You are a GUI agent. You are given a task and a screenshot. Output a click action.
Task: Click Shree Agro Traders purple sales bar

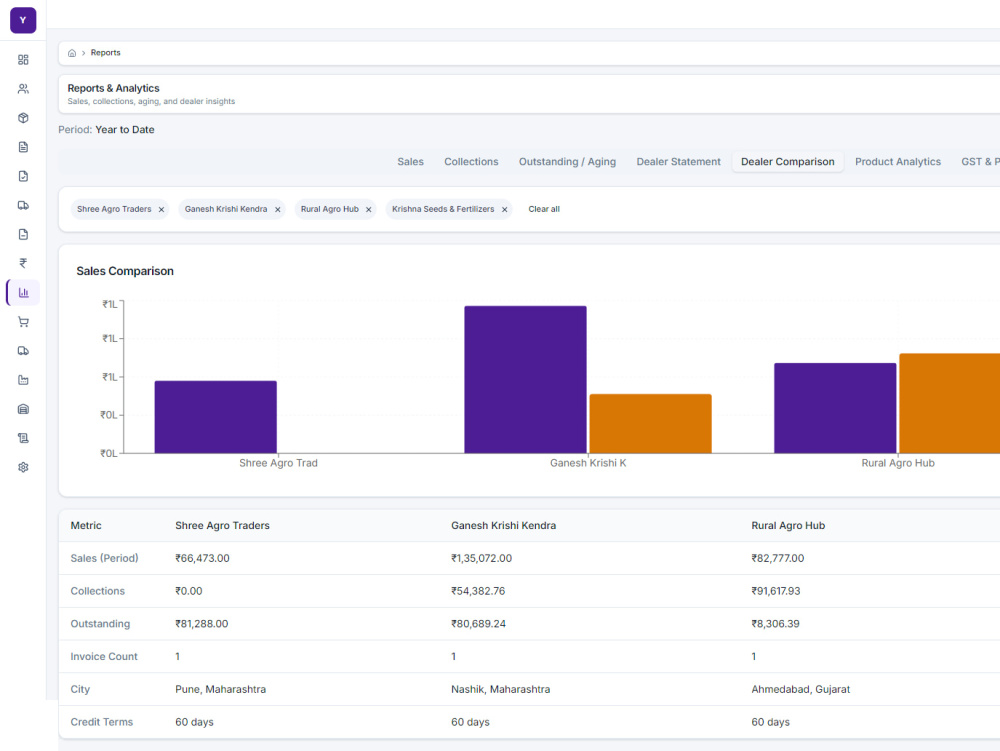(x=216, y=417)
